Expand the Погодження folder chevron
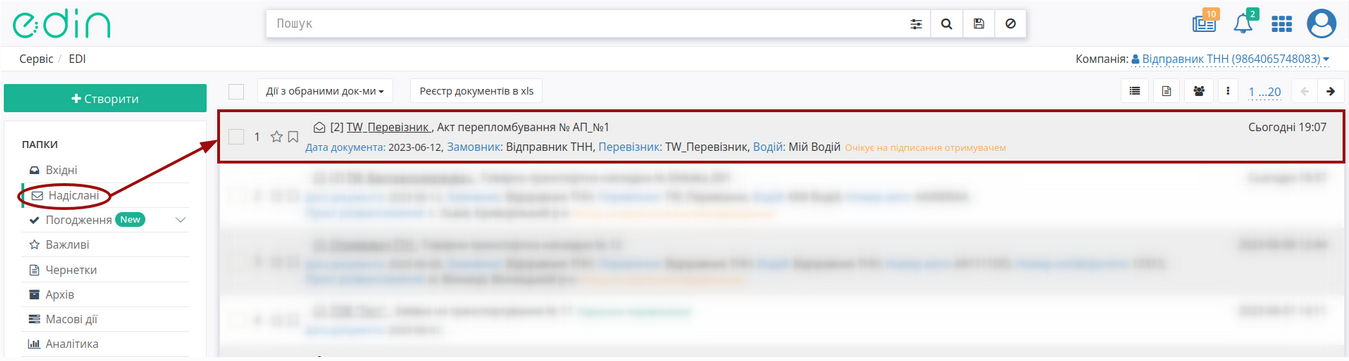This screenshot has width=1349, height=361. pyautogui.click(x=181, y=220)
